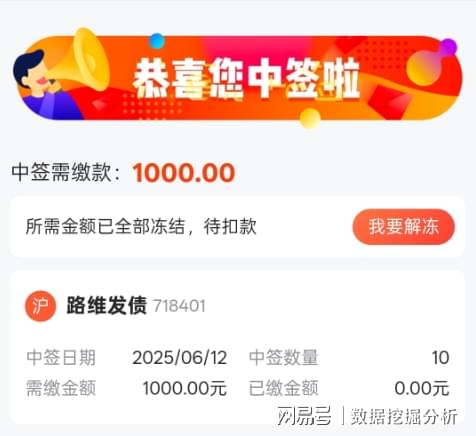Click the orange 沪 exchange icon
This screenshot has width=476, height=436.
pos(41,306)
